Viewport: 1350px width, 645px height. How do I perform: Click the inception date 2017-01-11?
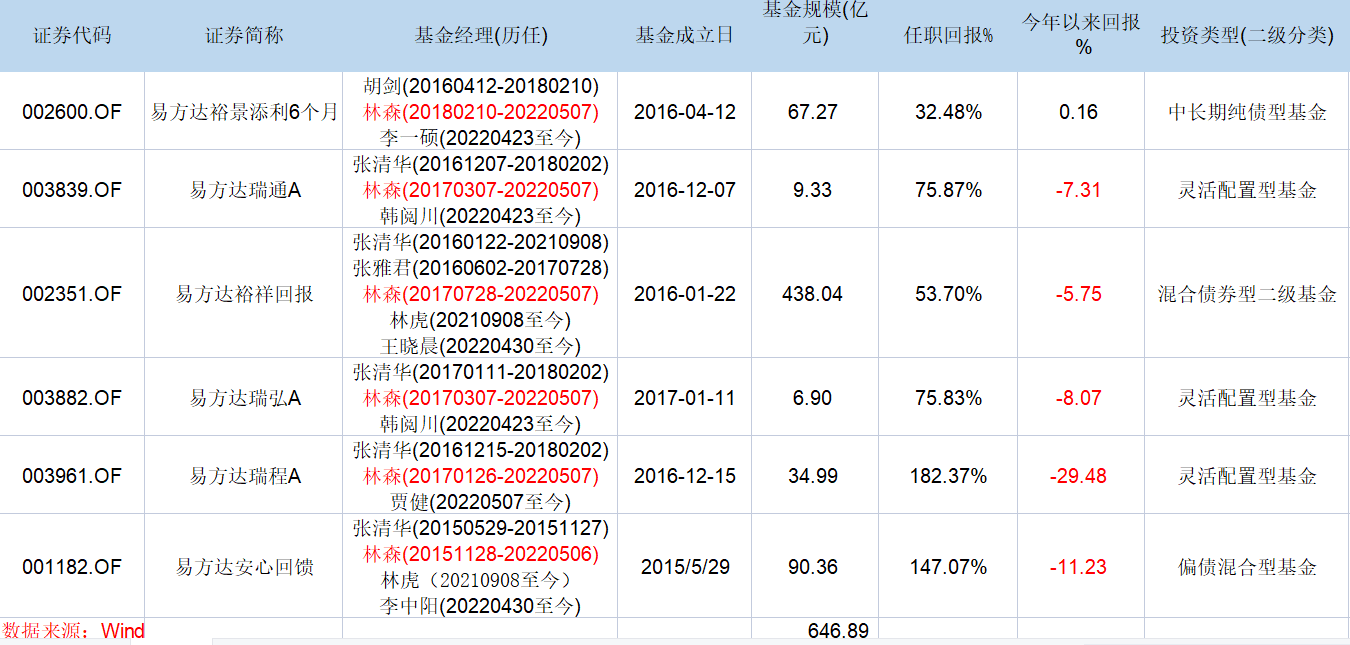[684, 398]
